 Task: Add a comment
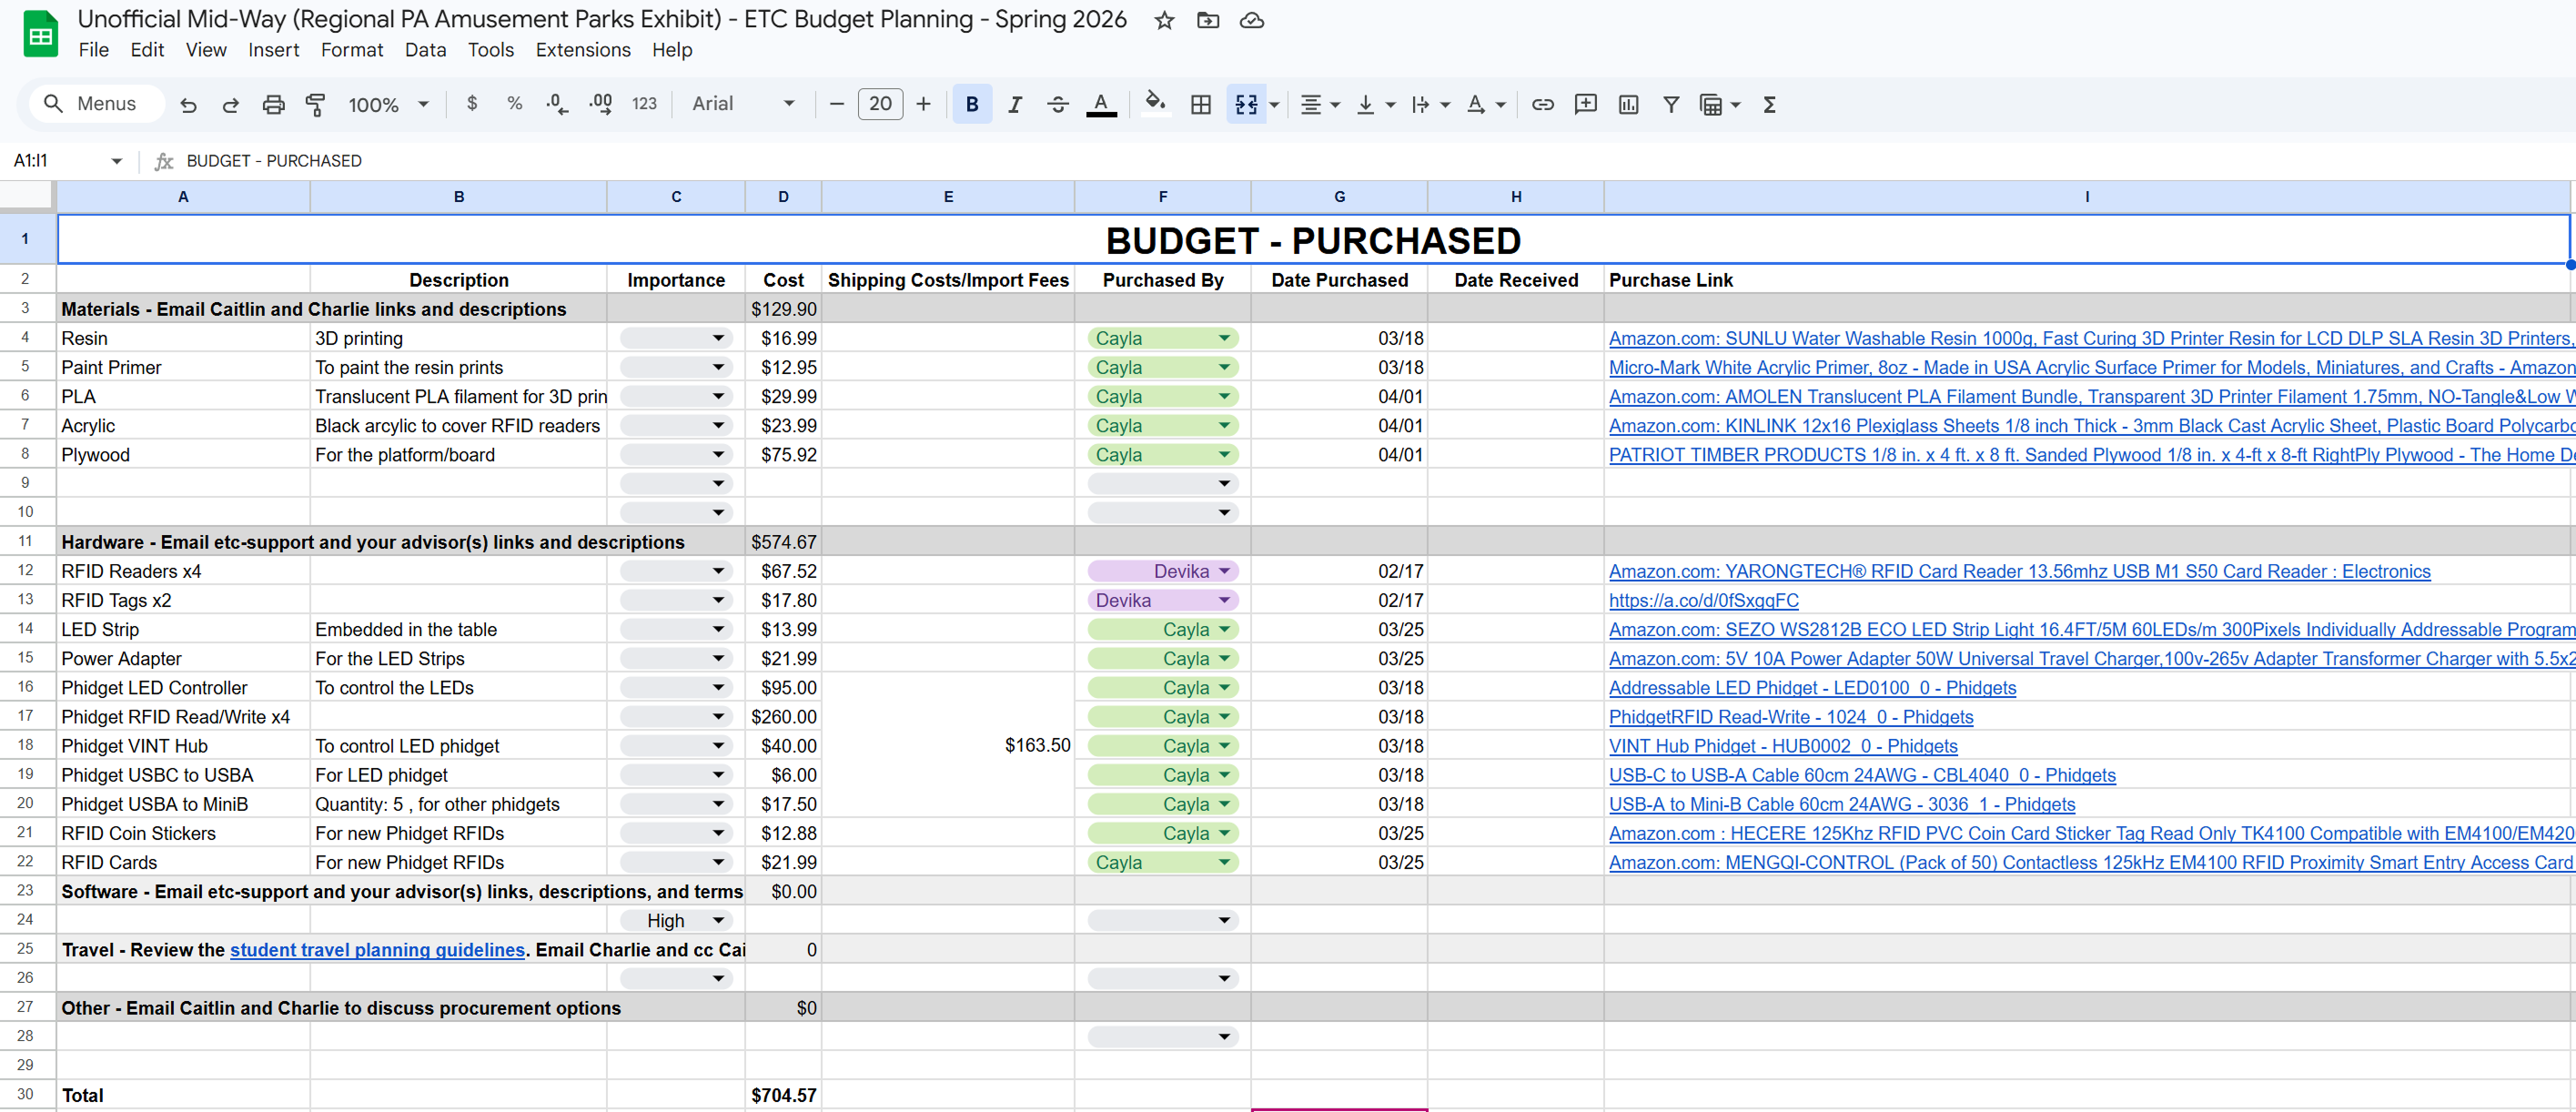[x=1585, y=104]
